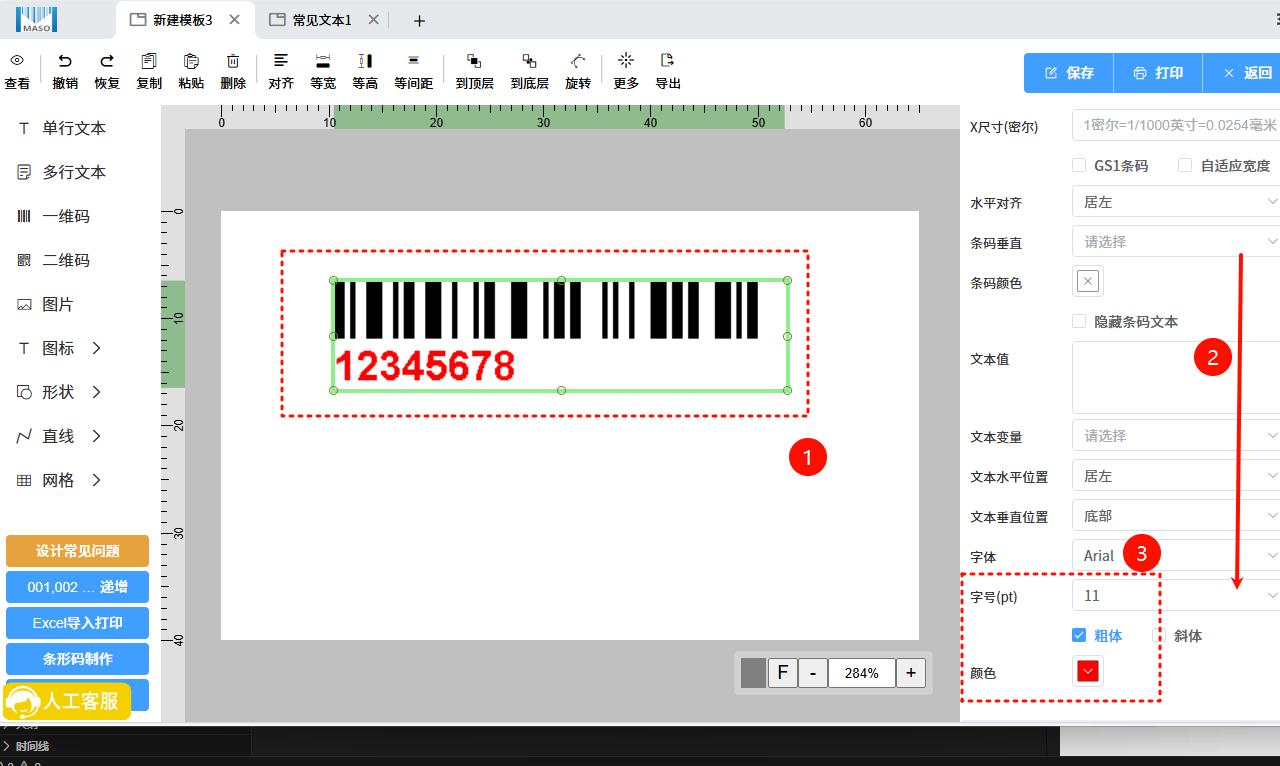Click the Save (保存) button
Screen dimensions: 1280x766
coord(1069,73)
